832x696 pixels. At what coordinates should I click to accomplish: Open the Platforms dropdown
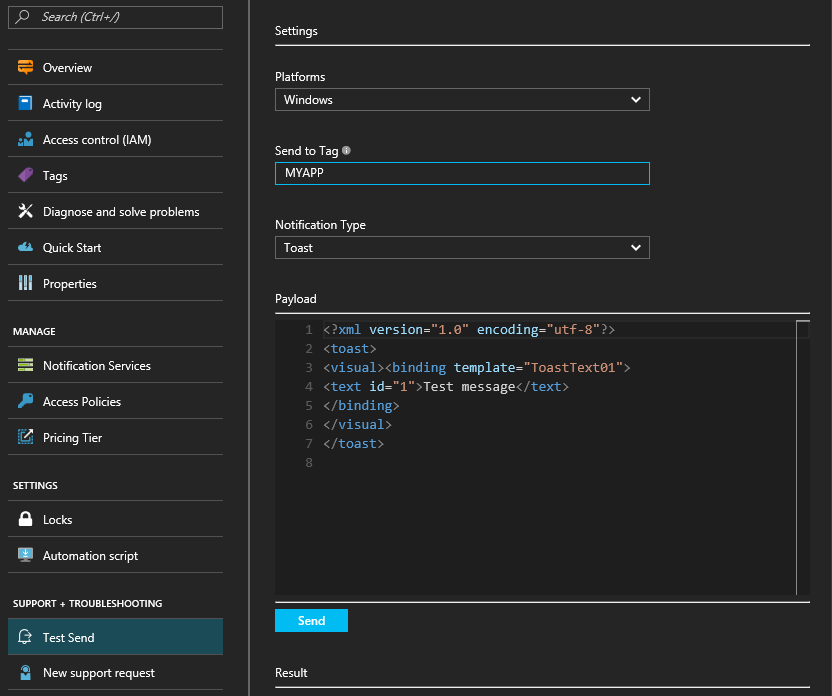pos(462,100)
